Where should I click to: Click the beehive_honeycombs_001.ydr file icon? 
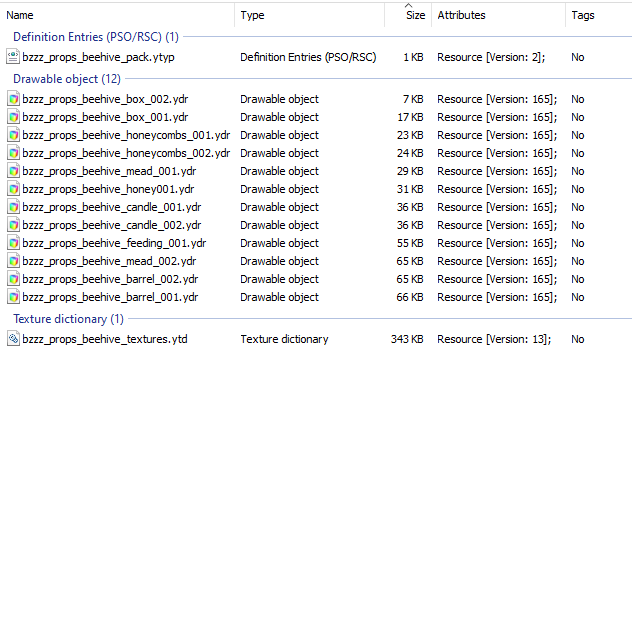13,135
